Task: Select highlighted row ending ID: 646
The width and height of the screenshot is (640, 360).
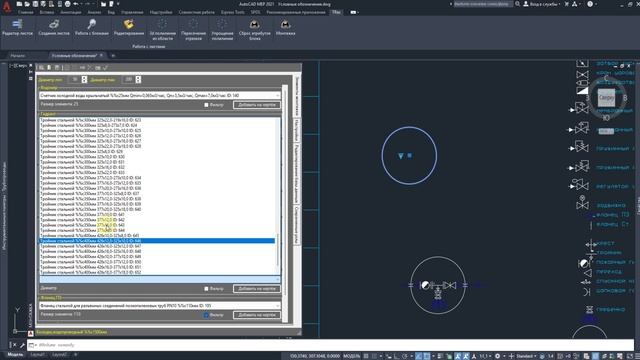Action: click(x=157, y=241)
